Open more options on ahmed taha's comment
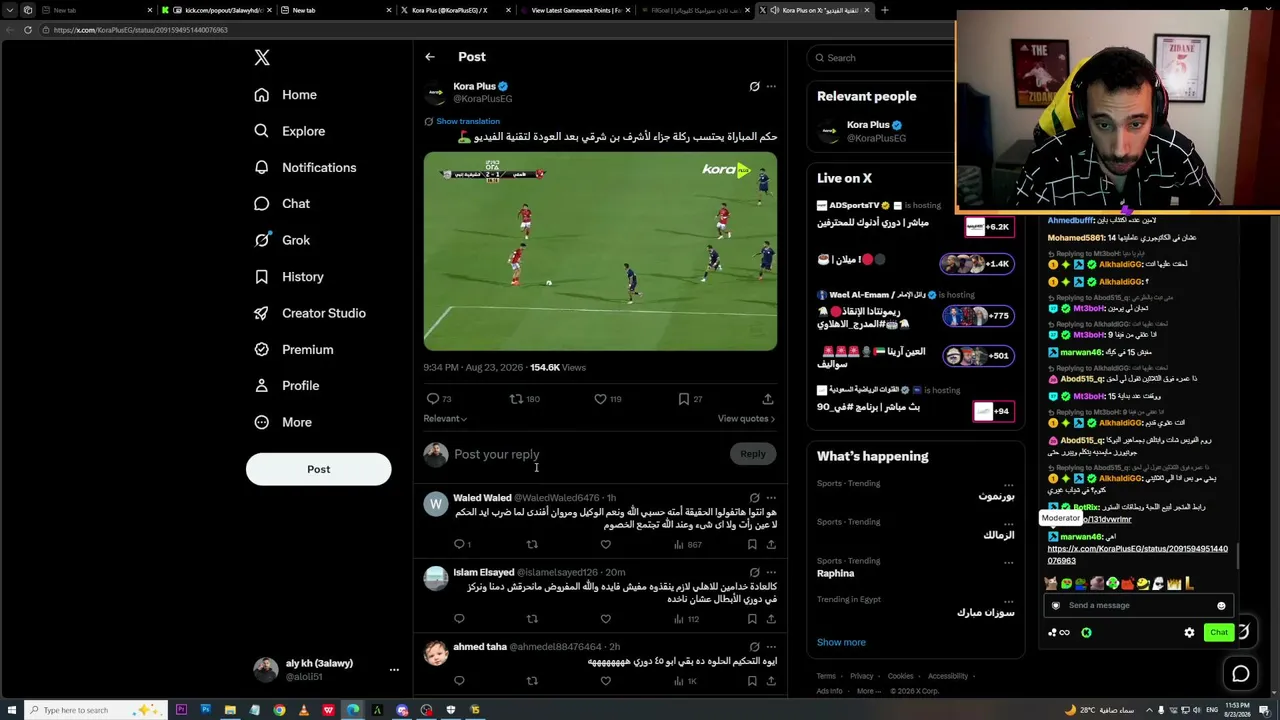 [x=771, y=647]
